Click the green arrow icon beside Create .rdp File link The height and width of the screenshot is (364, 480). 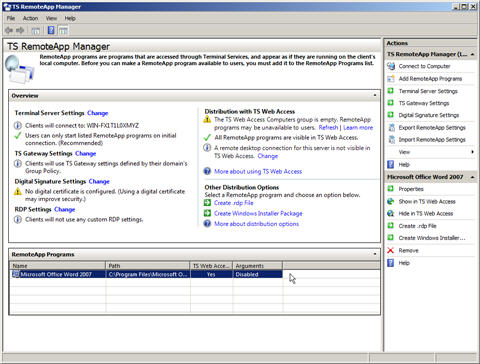point(207,203)
